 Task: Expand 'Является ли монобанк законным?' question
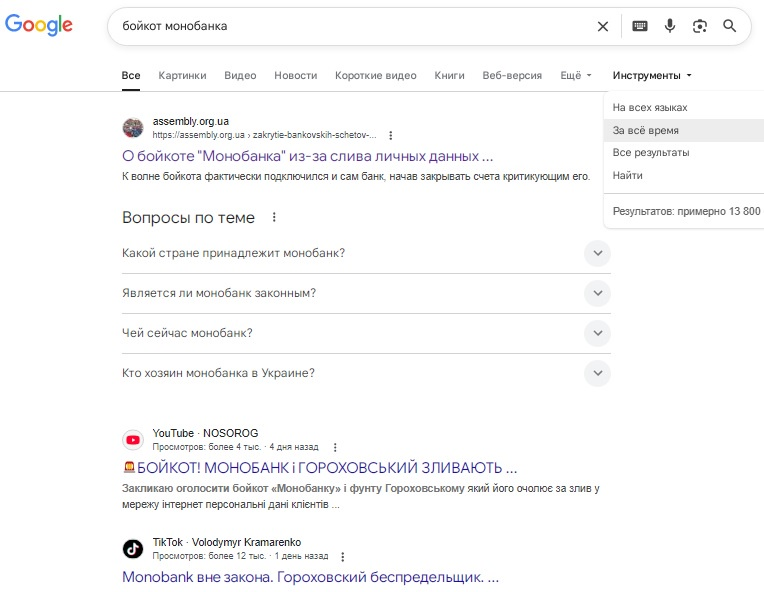[x=597, y=293]
